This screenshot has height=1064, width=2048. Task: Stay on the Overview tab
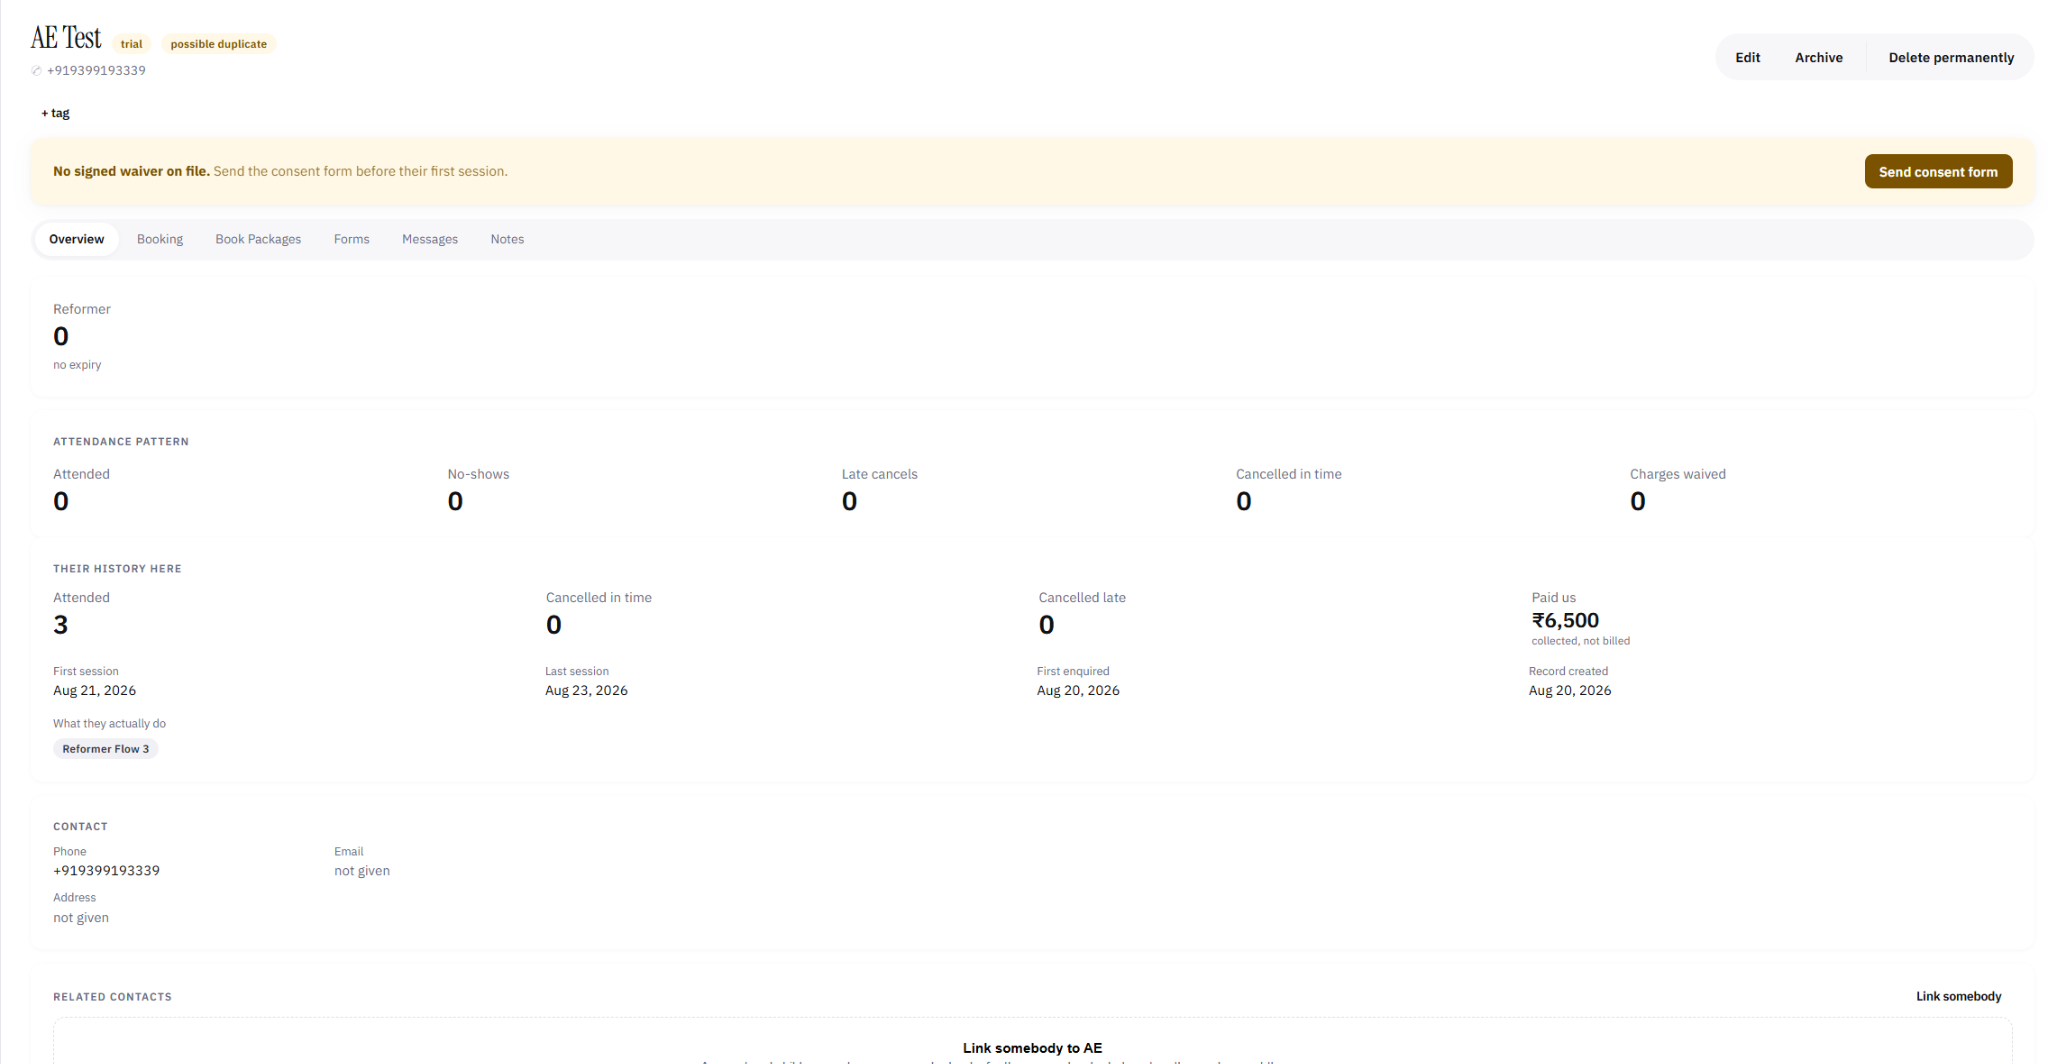coord(76,239)
